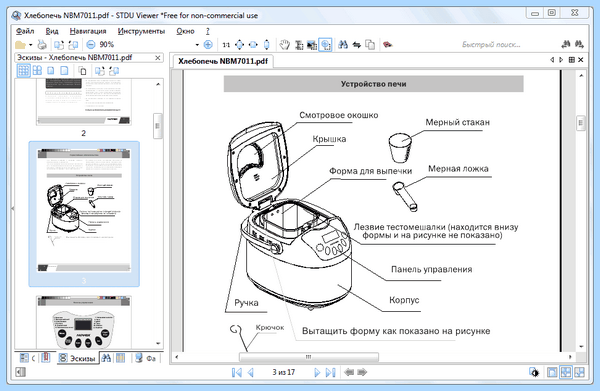This screenshot has height=391, width=600.
Task: Print the document with the printer icon
Action: coord(42,45)
